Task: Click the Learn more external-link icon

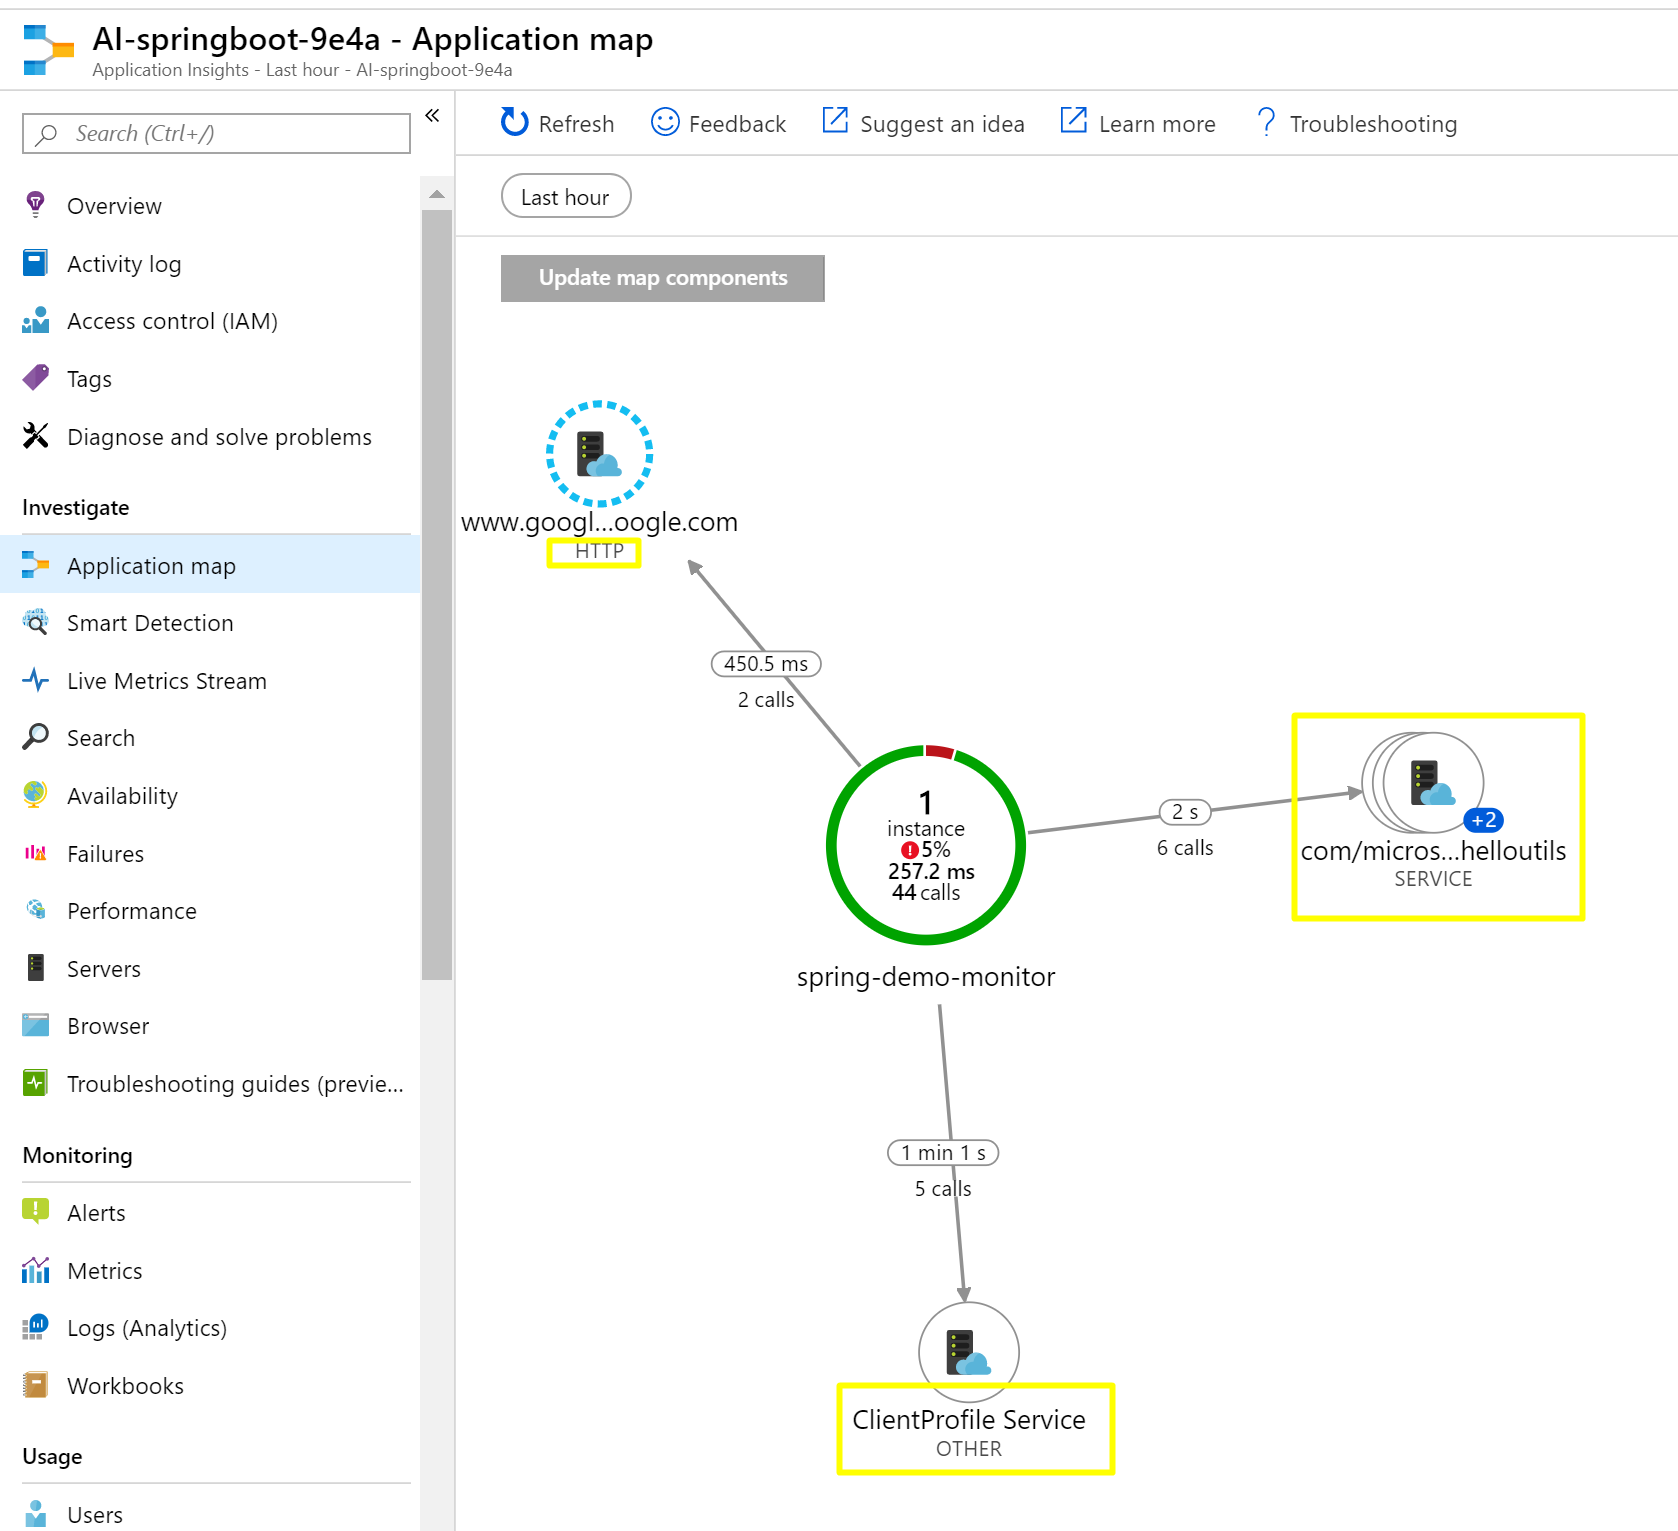Action: tap(1074, 120)
